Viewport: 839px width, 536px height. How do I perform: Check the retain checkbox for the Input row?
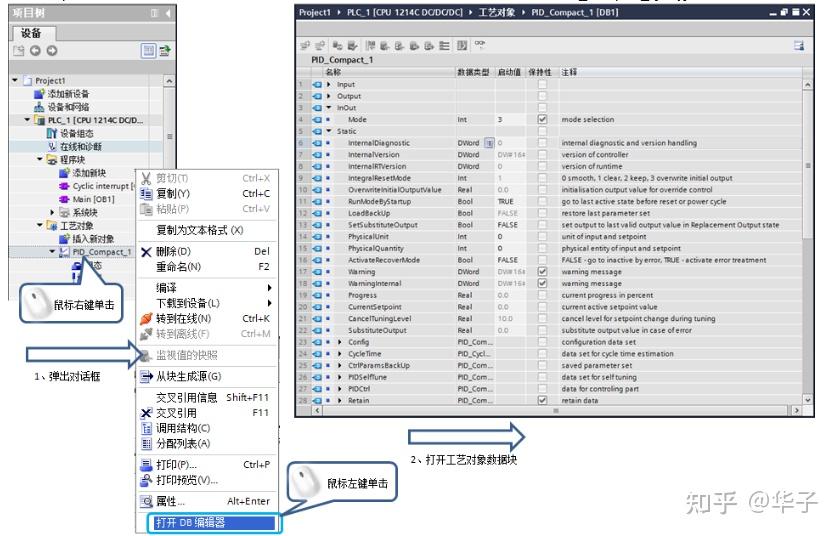coord(542,85)
